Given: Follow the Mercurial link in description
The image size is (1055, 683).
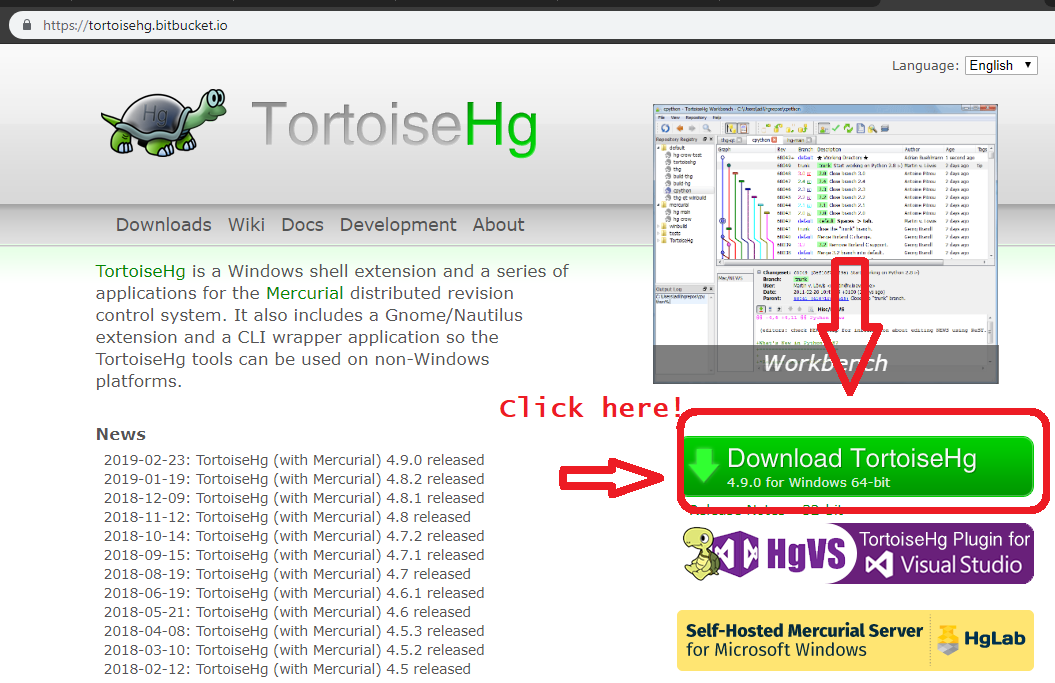Looking at the screenshot, I should 304,293.
